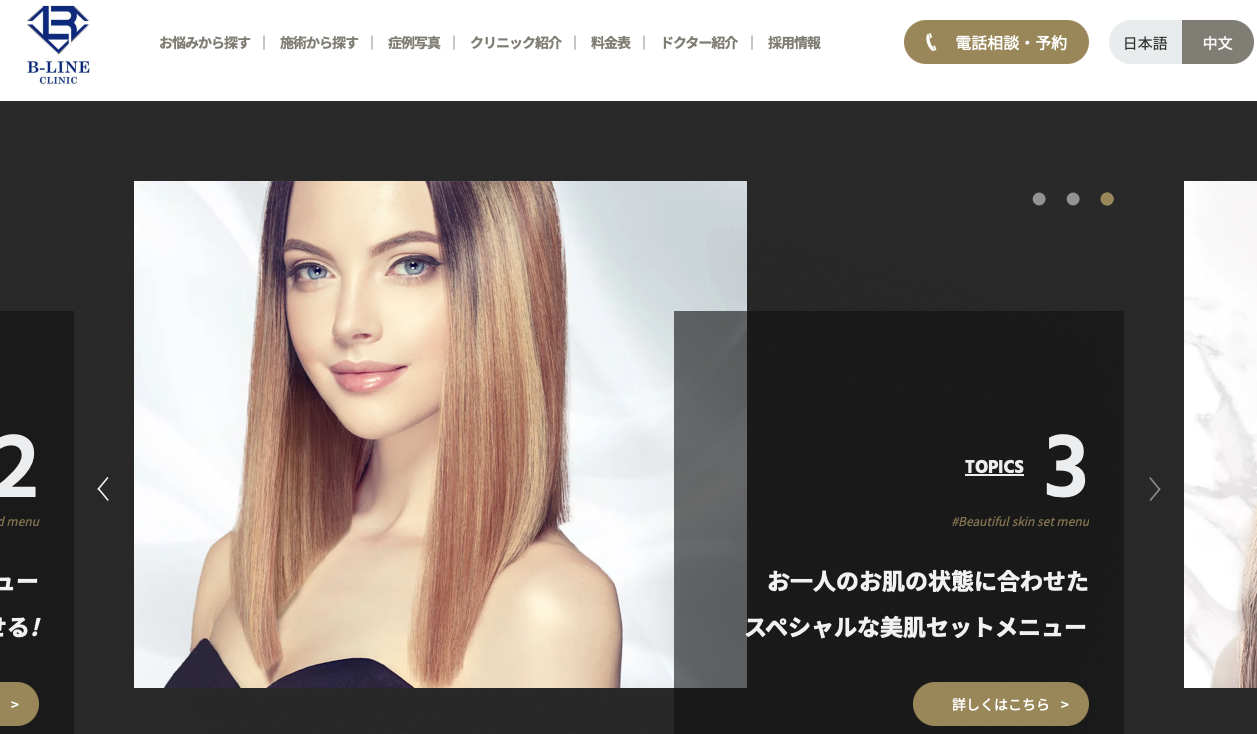The image size is (1257, 734).
Task: Click the B-LINE Clinic diamond logo
Action: click(x=57, y=42)
